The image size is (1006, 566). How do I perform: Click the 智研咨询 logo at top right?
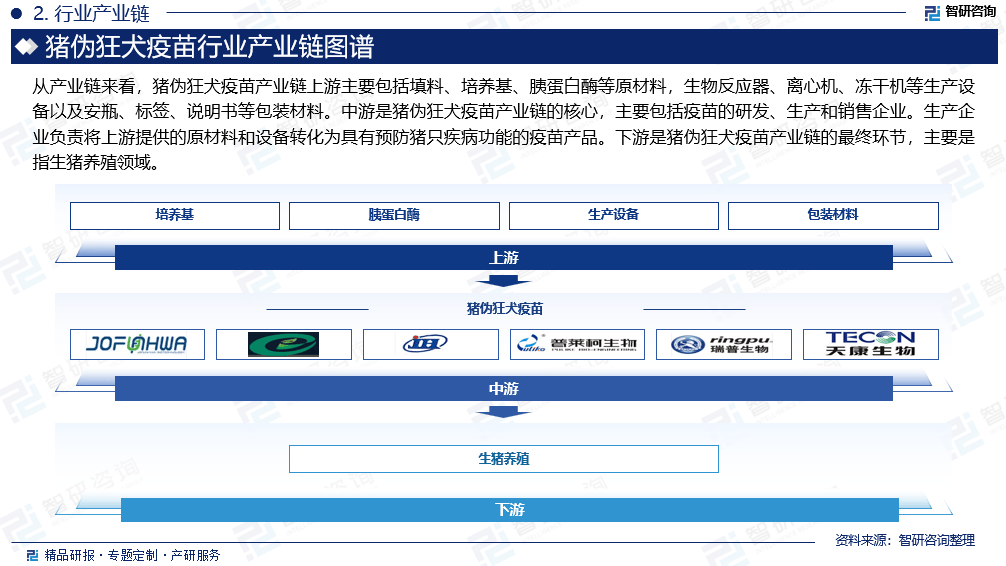click(960, 12)
